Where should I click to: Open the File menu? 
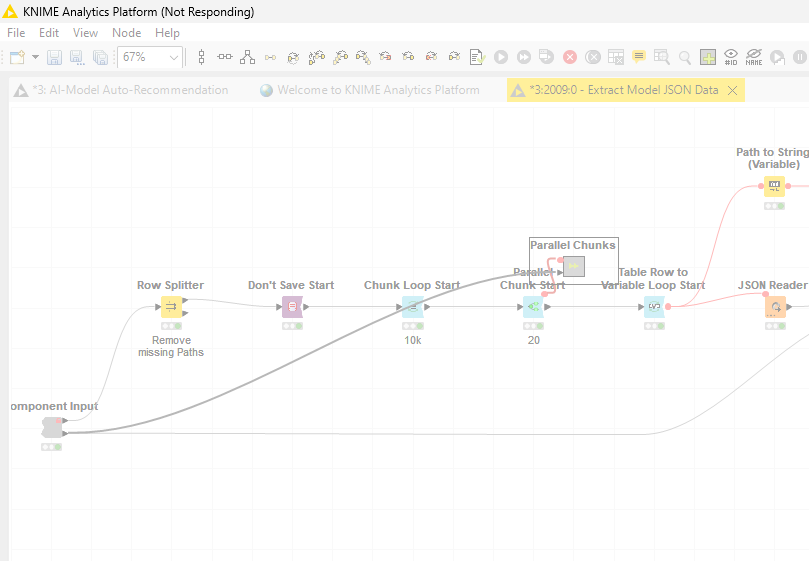point(16,33)
